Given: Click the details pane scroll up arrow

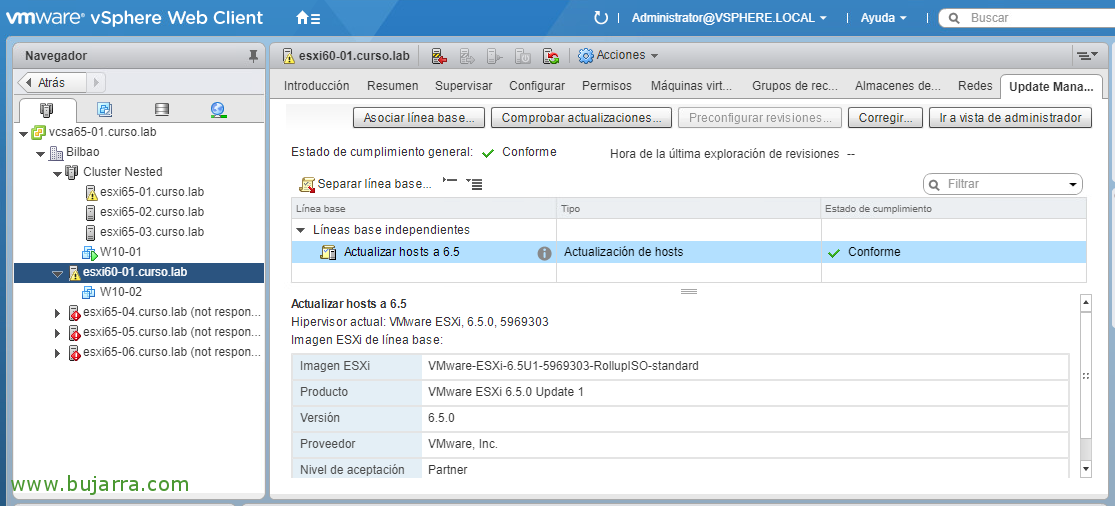Looking at the screenshot, I should [x=1085, y=303].
